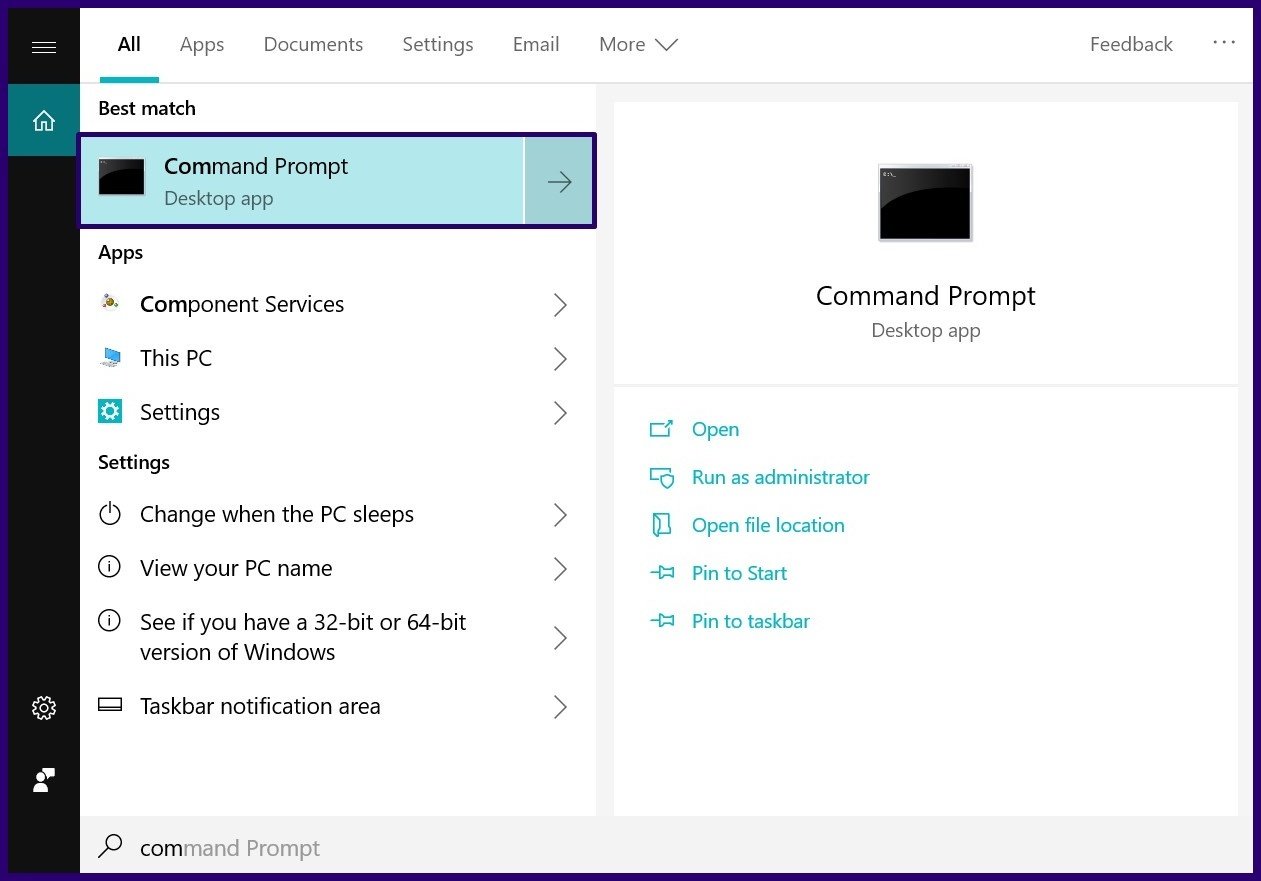Click the taskbar icon beside Taskbar notification area

pyautogui.click(x=110, y=705)
